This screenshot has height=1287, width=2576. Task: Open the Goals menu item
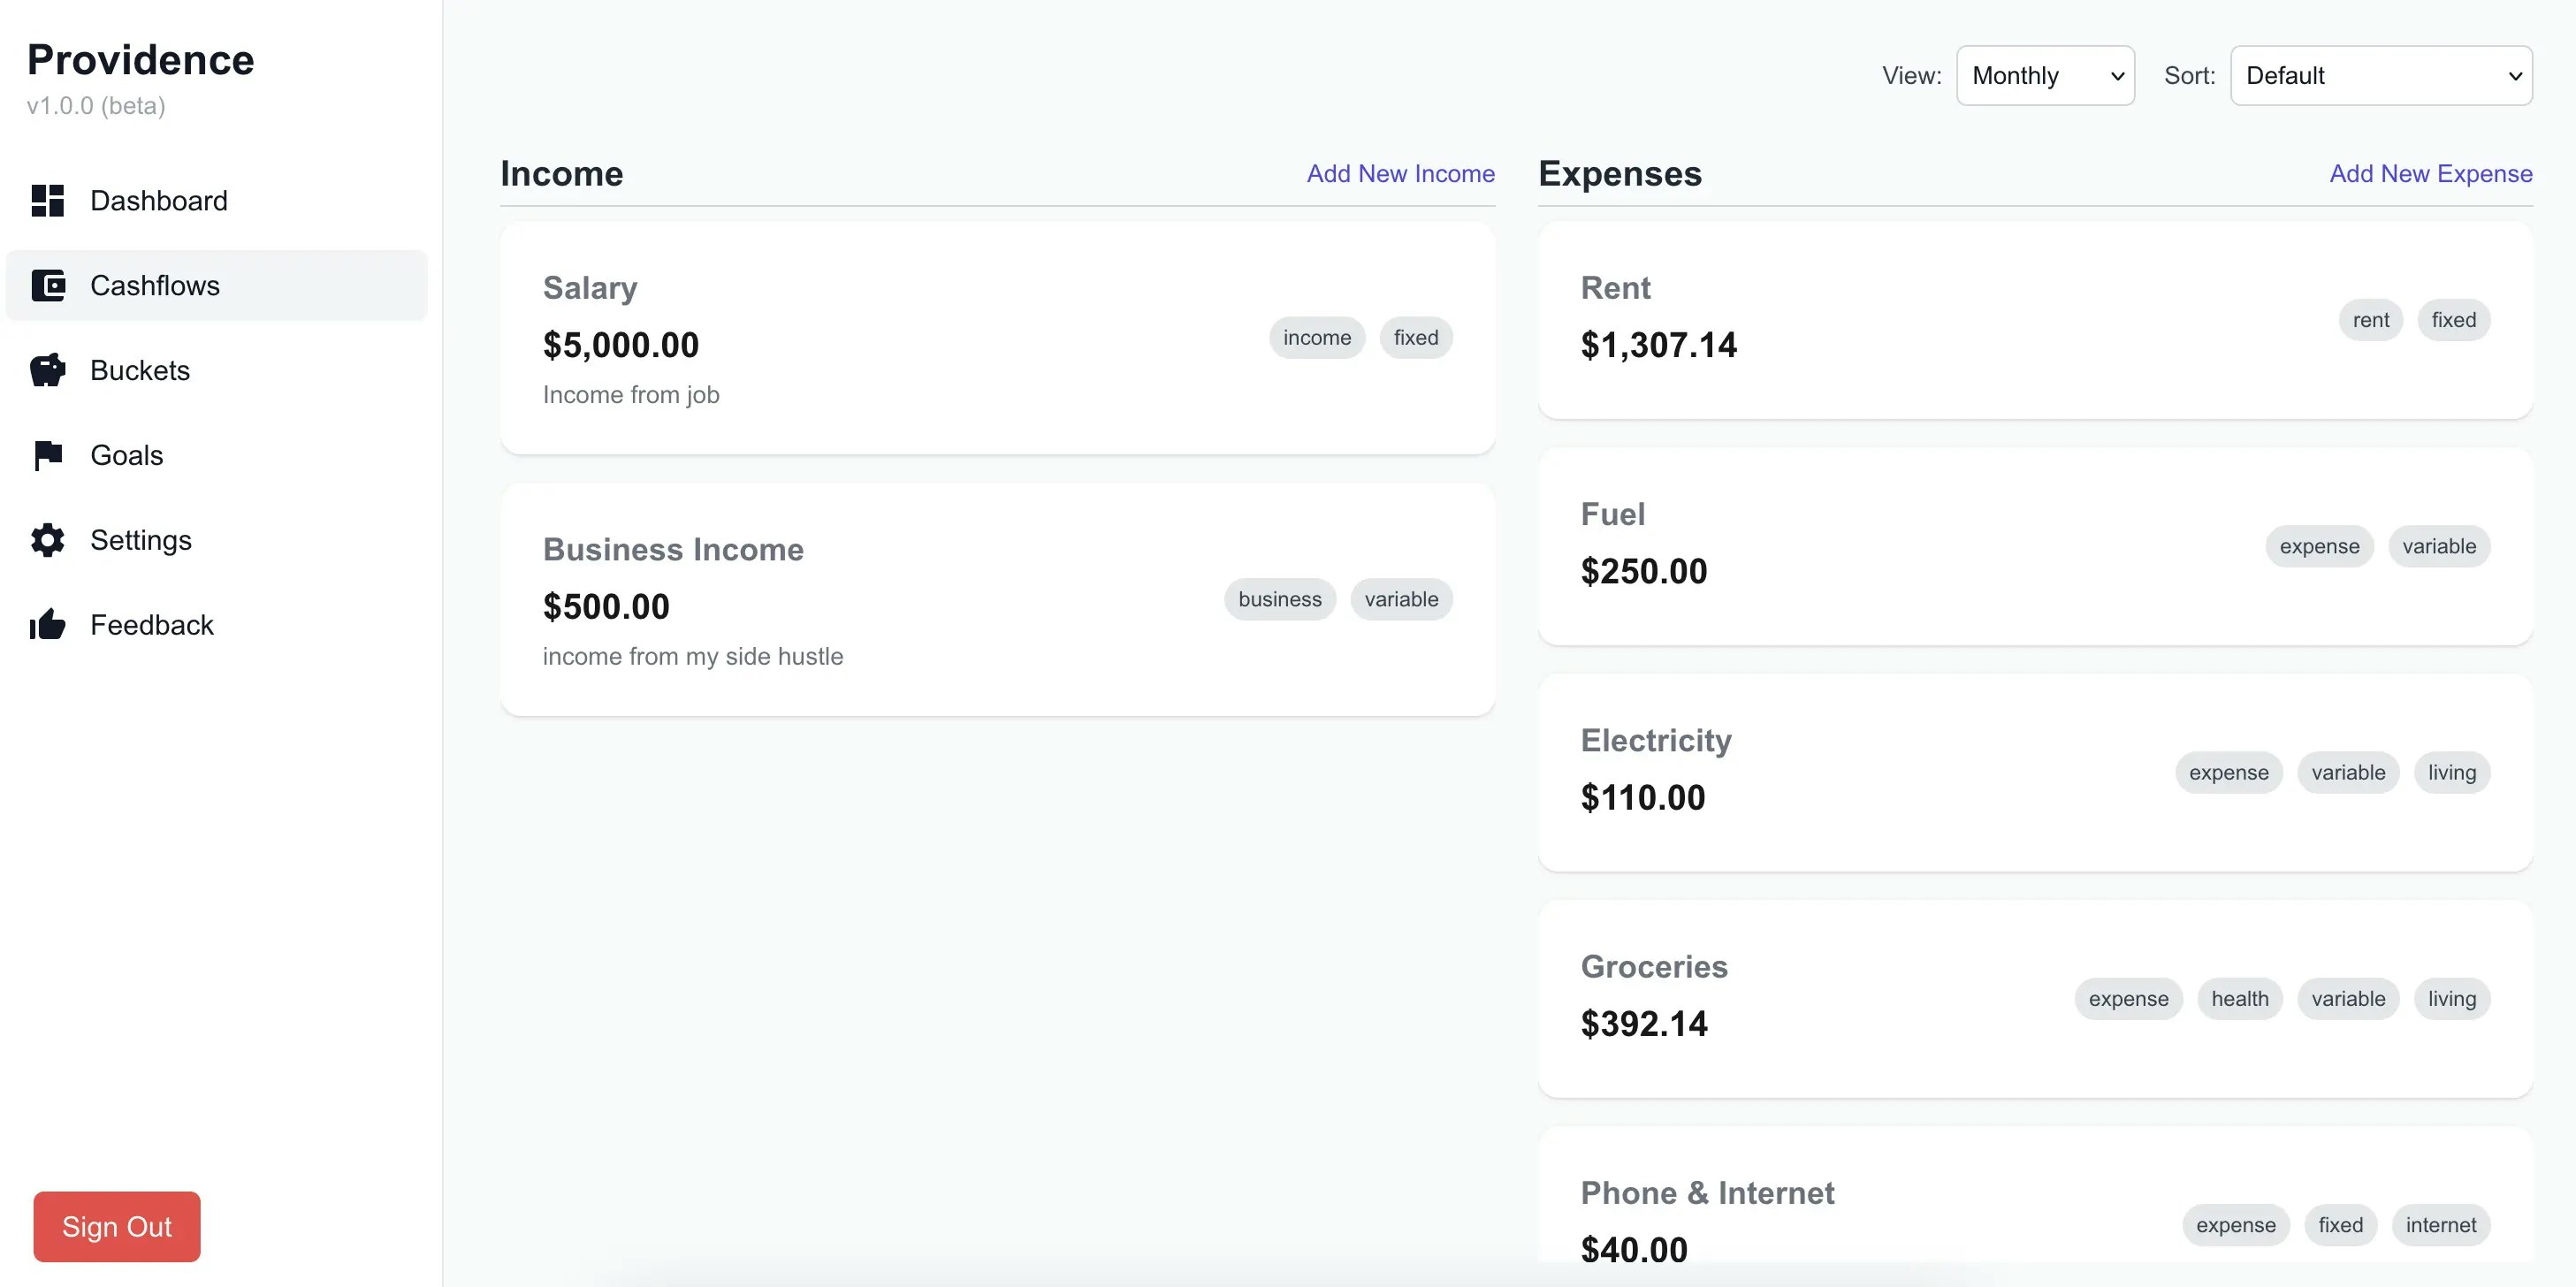click(126, 455)
